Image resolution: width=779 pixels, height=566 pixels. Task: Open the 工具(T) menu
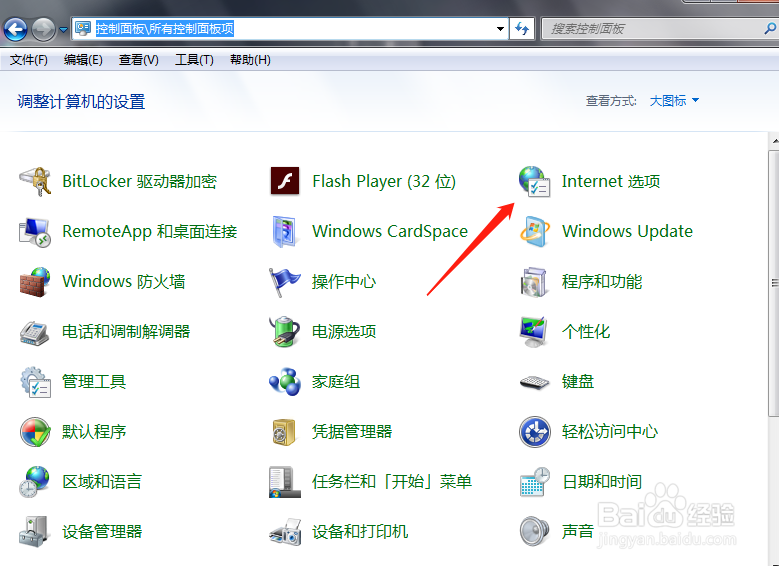click(x=194, y=60)
